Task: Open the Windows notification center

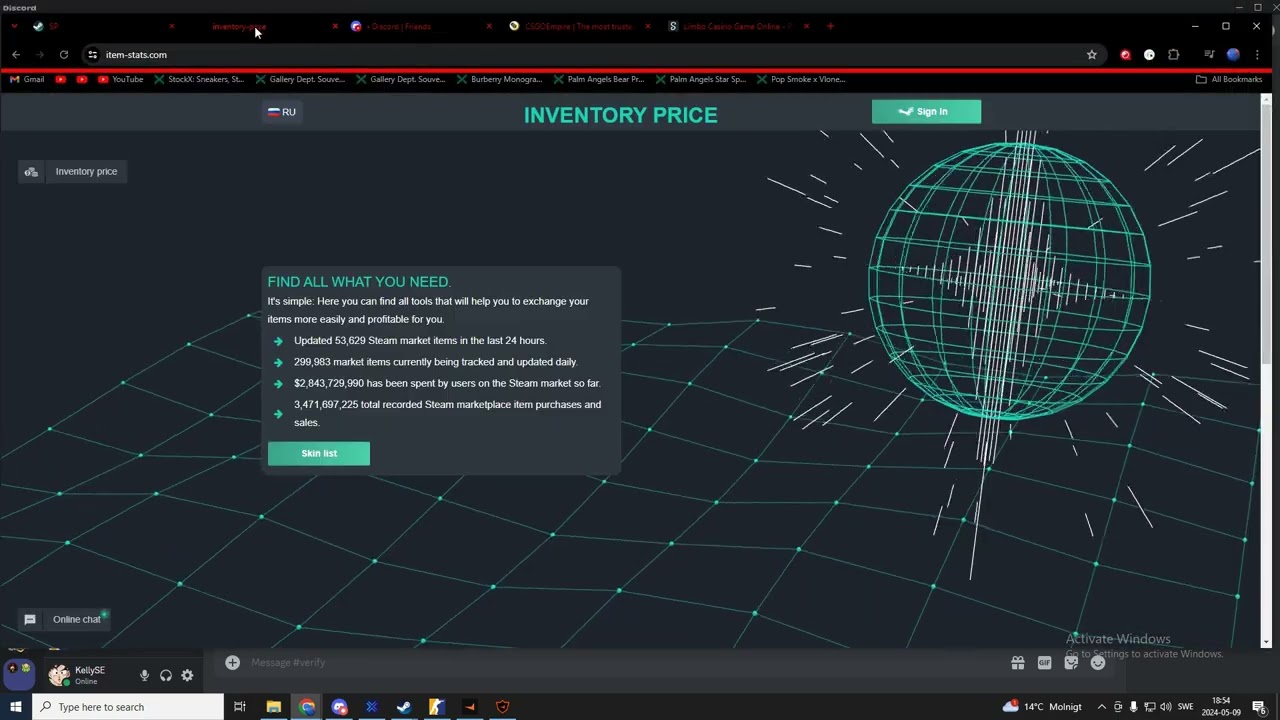Action: point(1259,707)
